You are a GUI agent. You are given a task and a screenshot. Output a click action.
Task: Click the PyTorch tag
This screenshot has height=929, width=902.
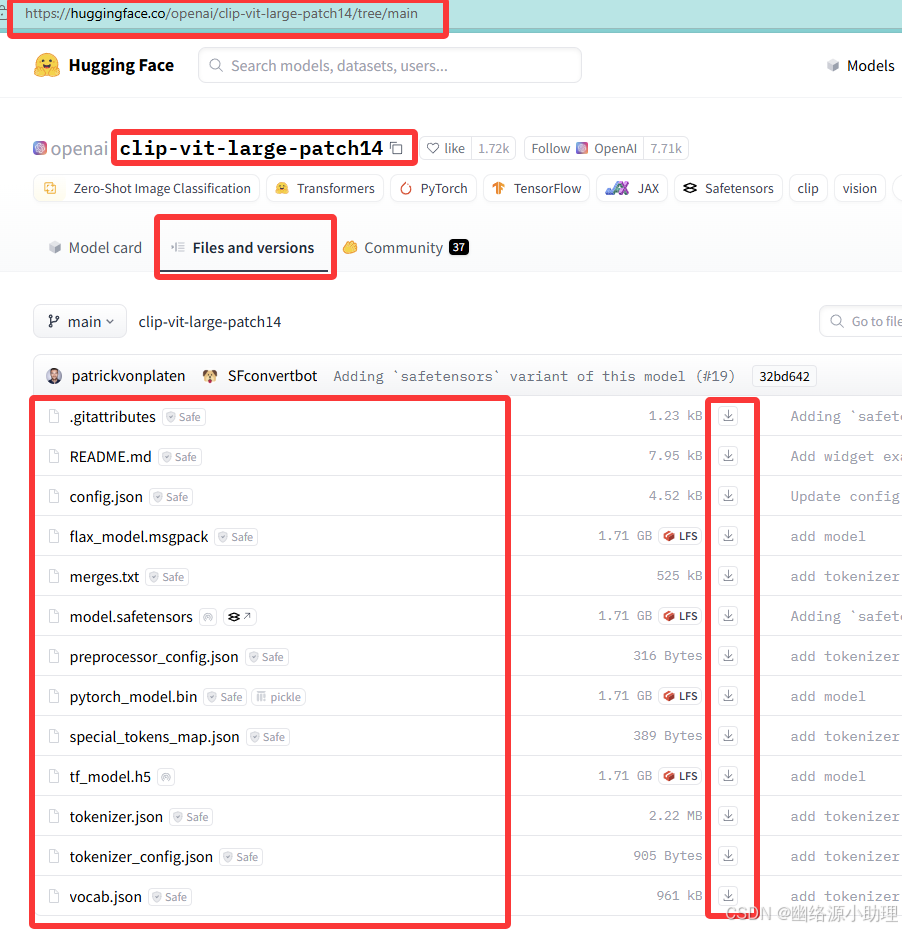pyautogui.click(x=433, y=188)
